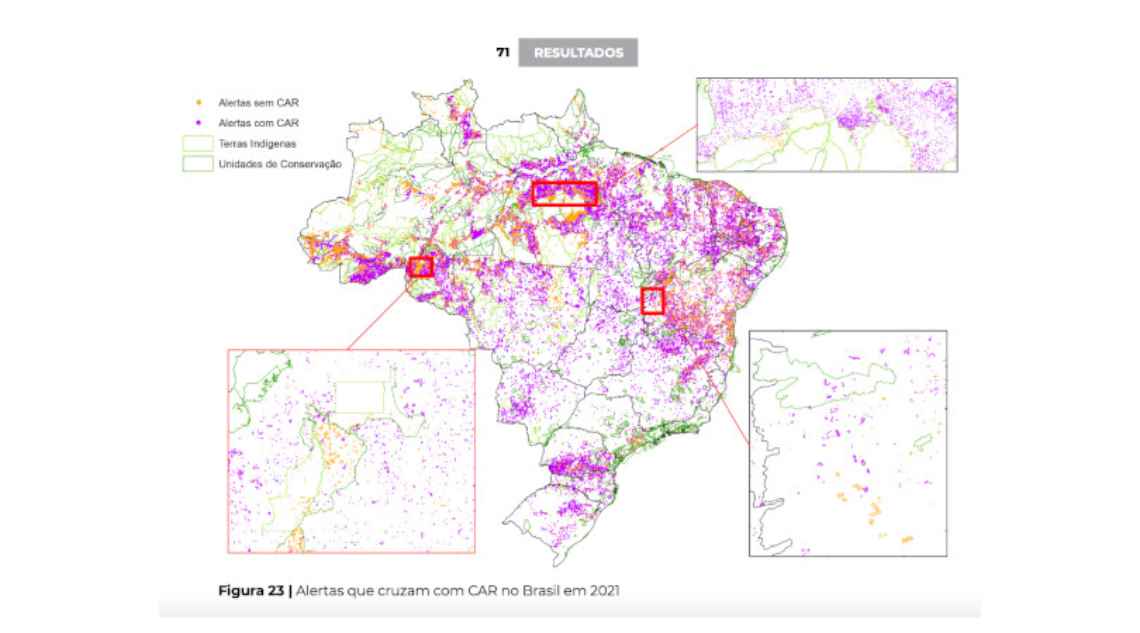Click the wide red rectangle in northern Brazil
Image resolution: width=1140 pixels, height=633 pixels.
click(x=564, y=194)
